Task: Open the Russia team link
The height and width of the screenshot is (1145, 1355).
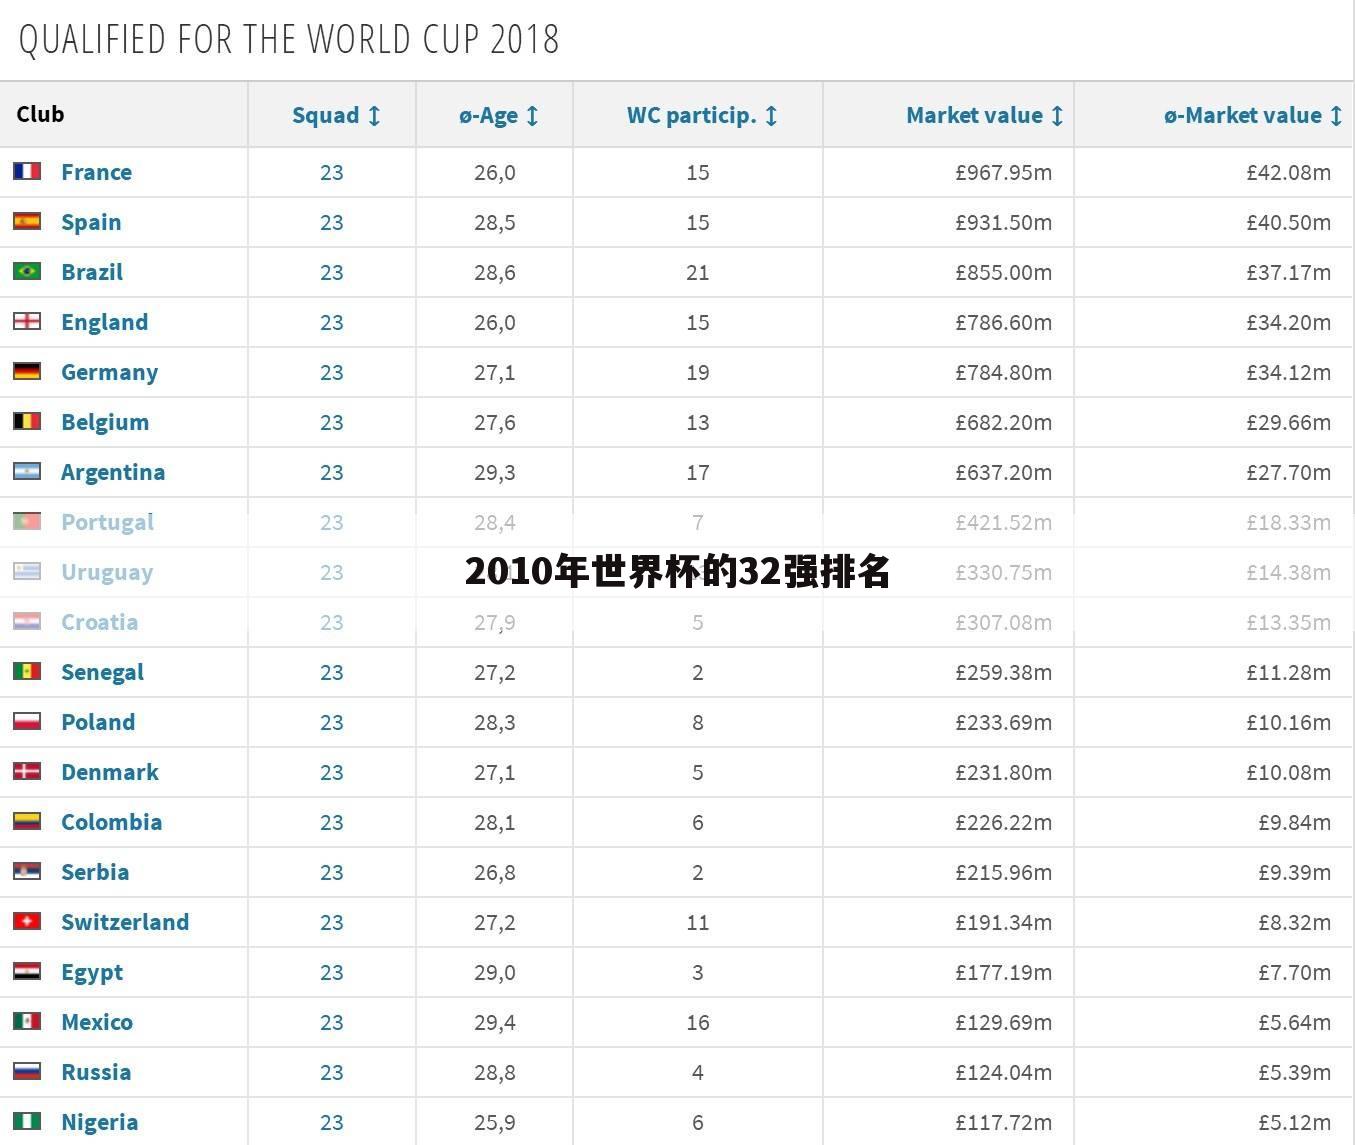Action: (96, 1072)
